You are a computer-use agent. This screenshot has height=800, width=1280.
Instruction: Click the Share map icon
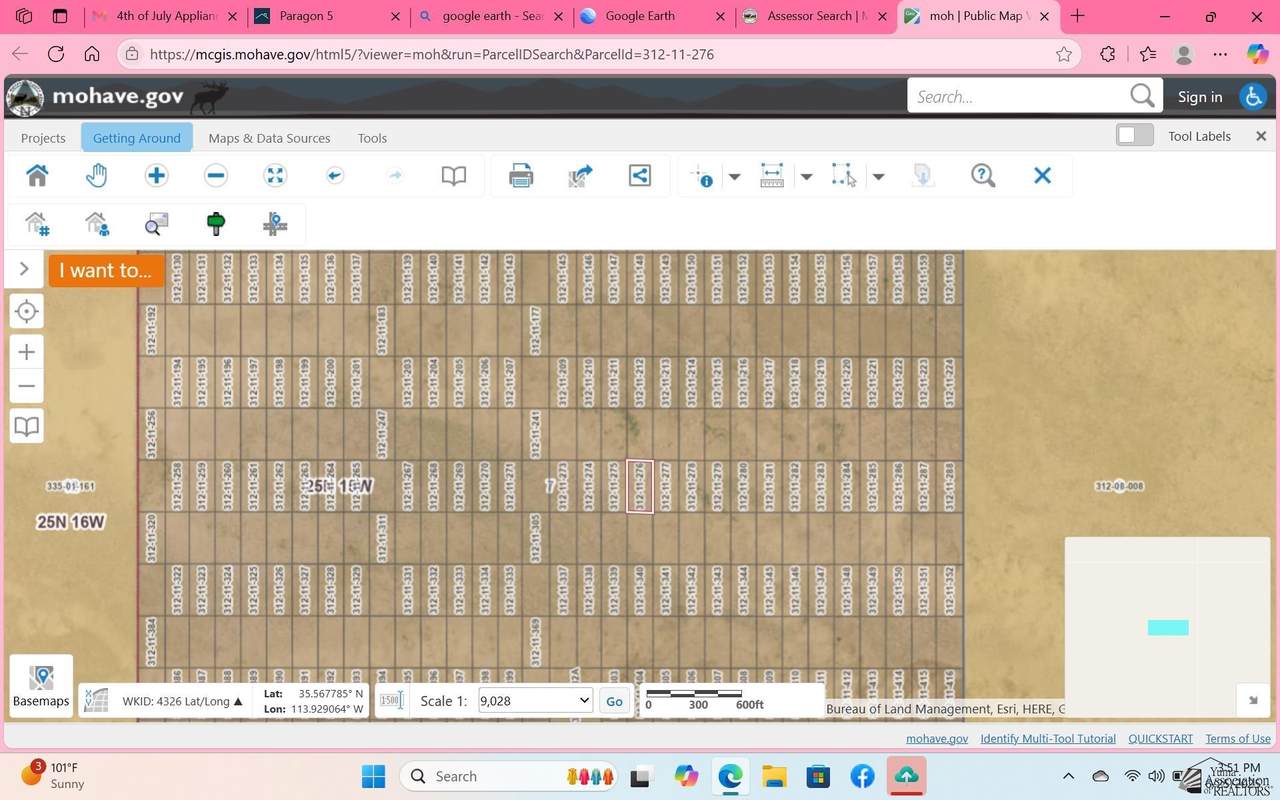coord(640,176)
